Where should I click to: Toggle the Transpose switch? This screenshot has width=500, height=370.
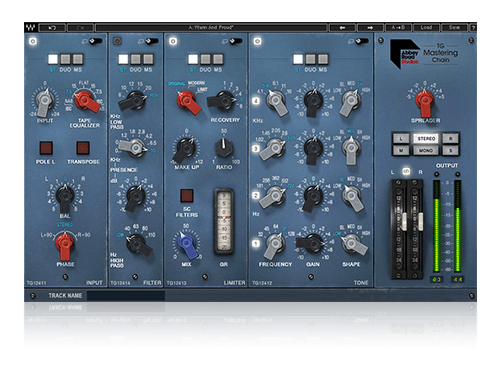pos(83,148)
